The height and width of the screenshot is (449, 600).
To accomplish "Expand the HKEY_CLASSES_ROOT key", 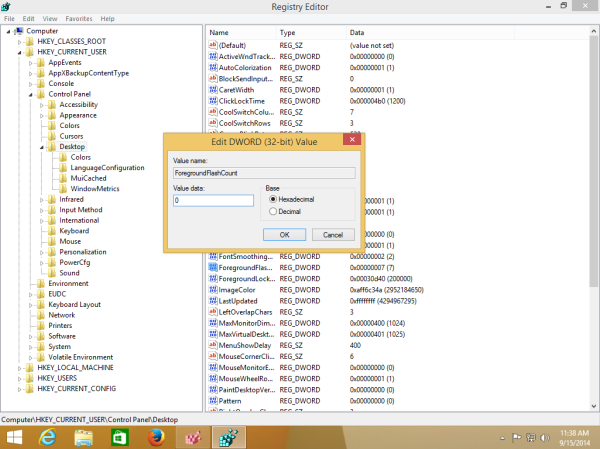I will (20, 42).
